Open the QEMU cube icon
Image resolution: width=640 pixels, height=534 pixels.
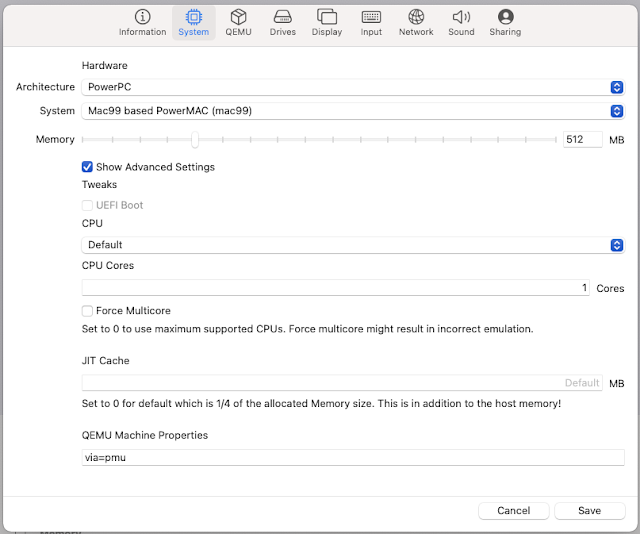tap(238, 17)
